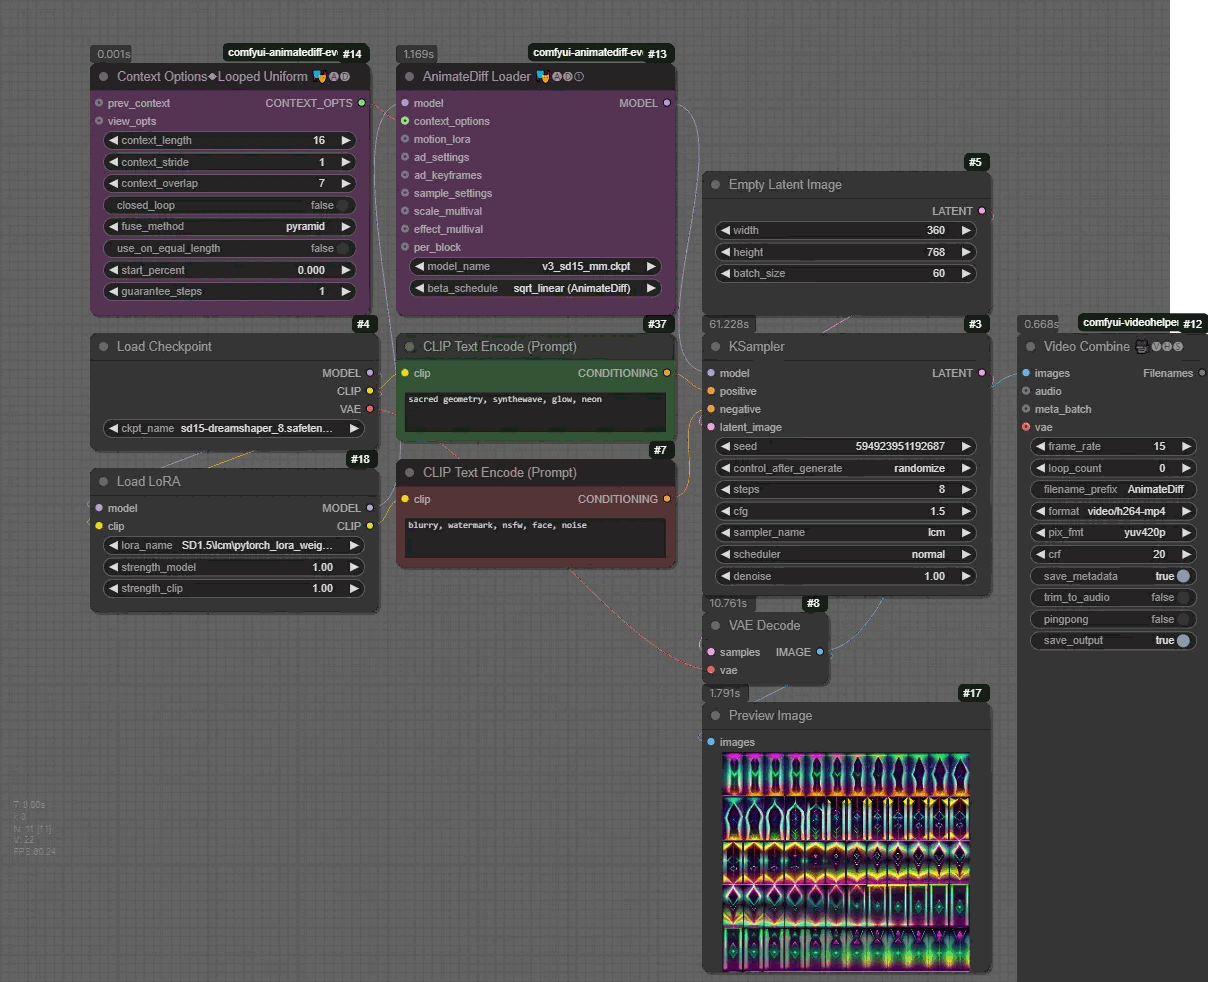Open the control_after_generate randomize option
The image size is (1208, 982).
click(845, 468)
